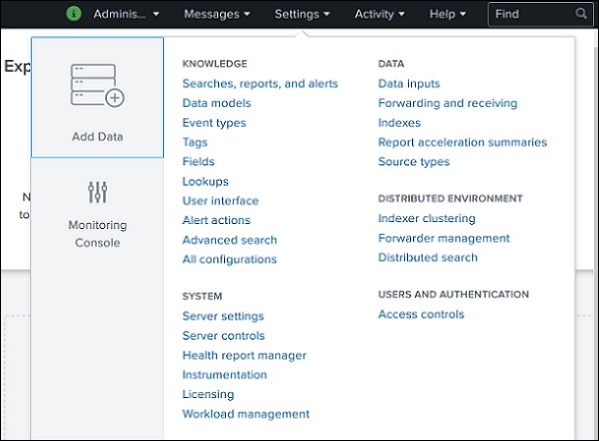The image size is (599, 441).
Task: Expand the Administrator account dropdown
Action: tap(126, 14)
